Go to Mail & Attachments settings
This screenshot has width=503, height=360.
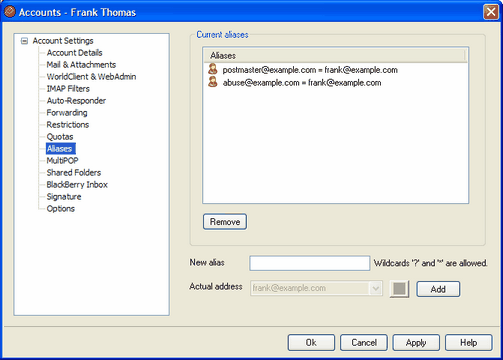point(81,65)
